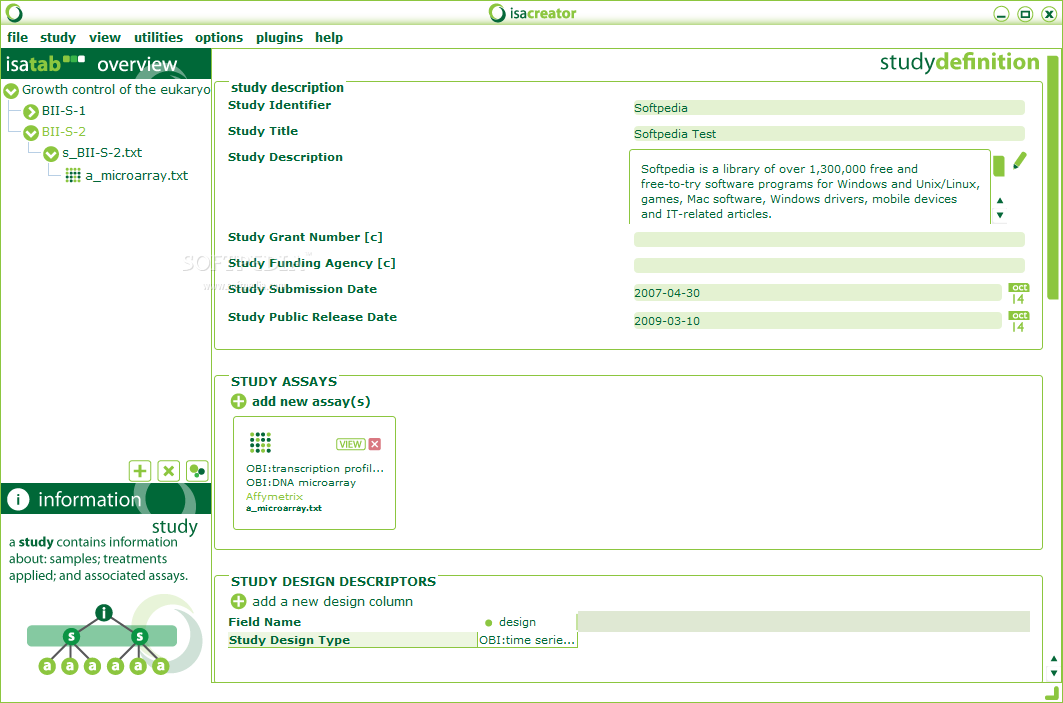Click the microarray assay grid icon
Screen dimensions: 1063x703
tap(260, 442)
